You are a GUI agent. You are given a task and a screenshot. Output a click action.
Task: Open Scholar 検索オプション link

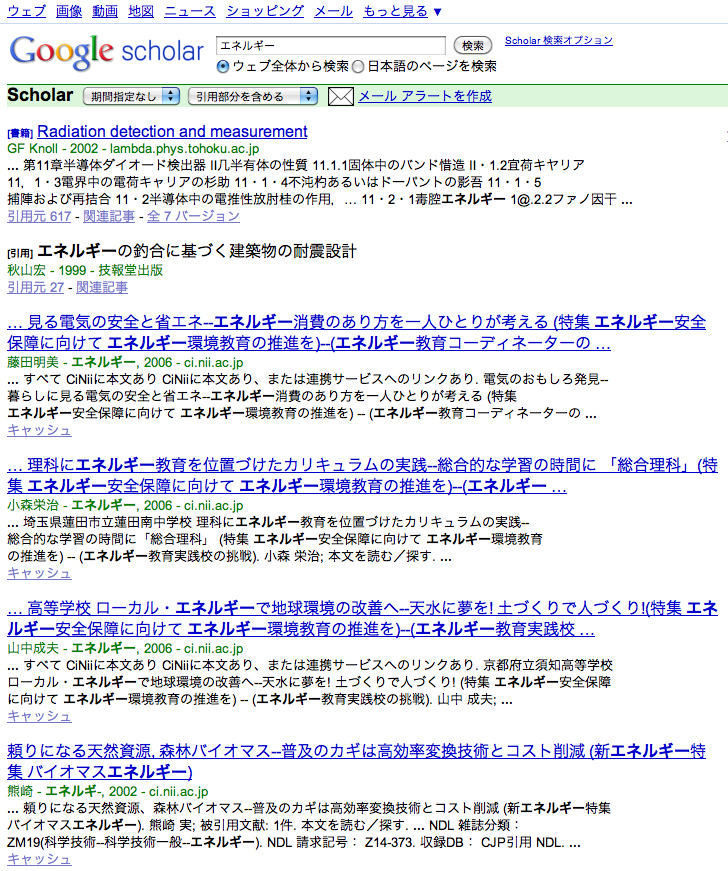pyautogui.click(x=559, y=41)
